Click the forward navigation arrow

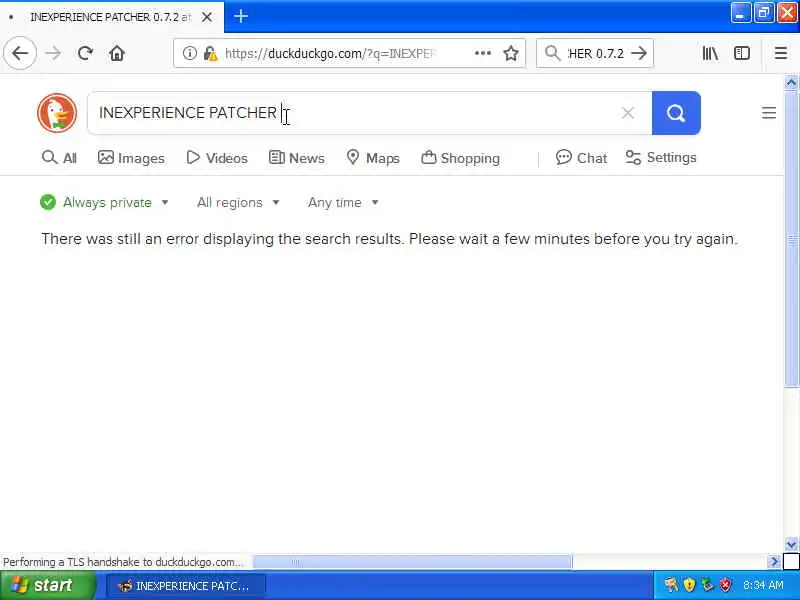click(x=53, y=53)
